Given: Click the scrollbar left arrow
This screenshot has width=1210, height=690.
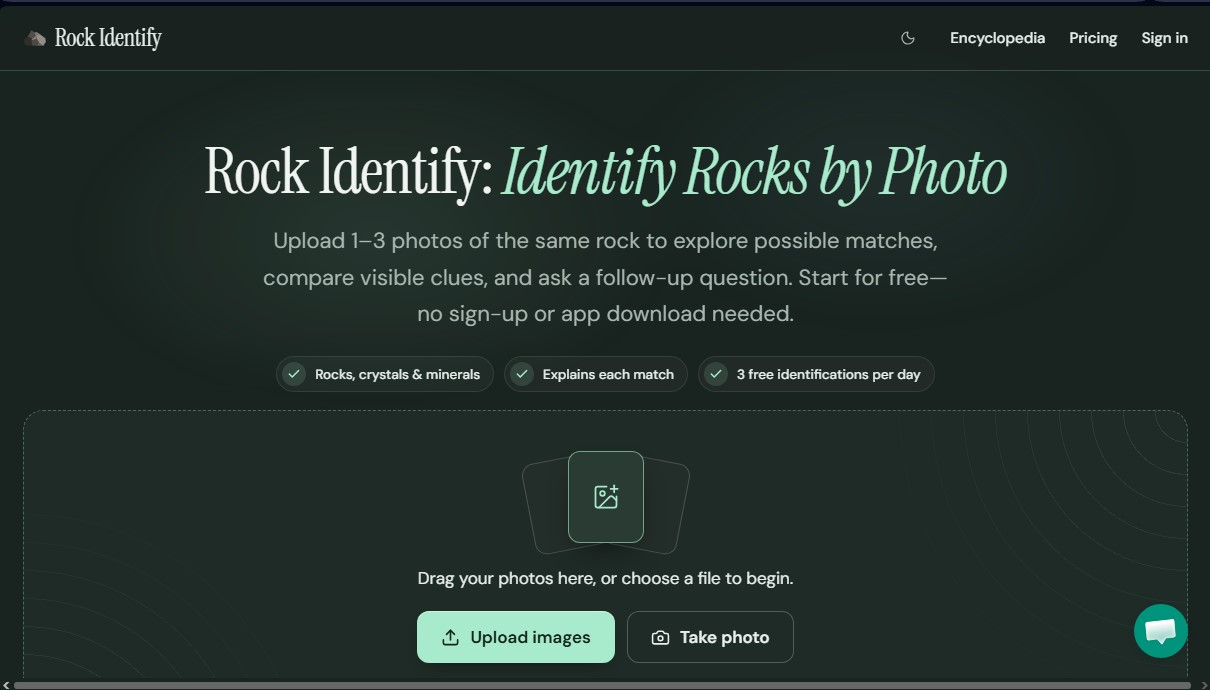Looking at the screenshot, I should 5,685.
